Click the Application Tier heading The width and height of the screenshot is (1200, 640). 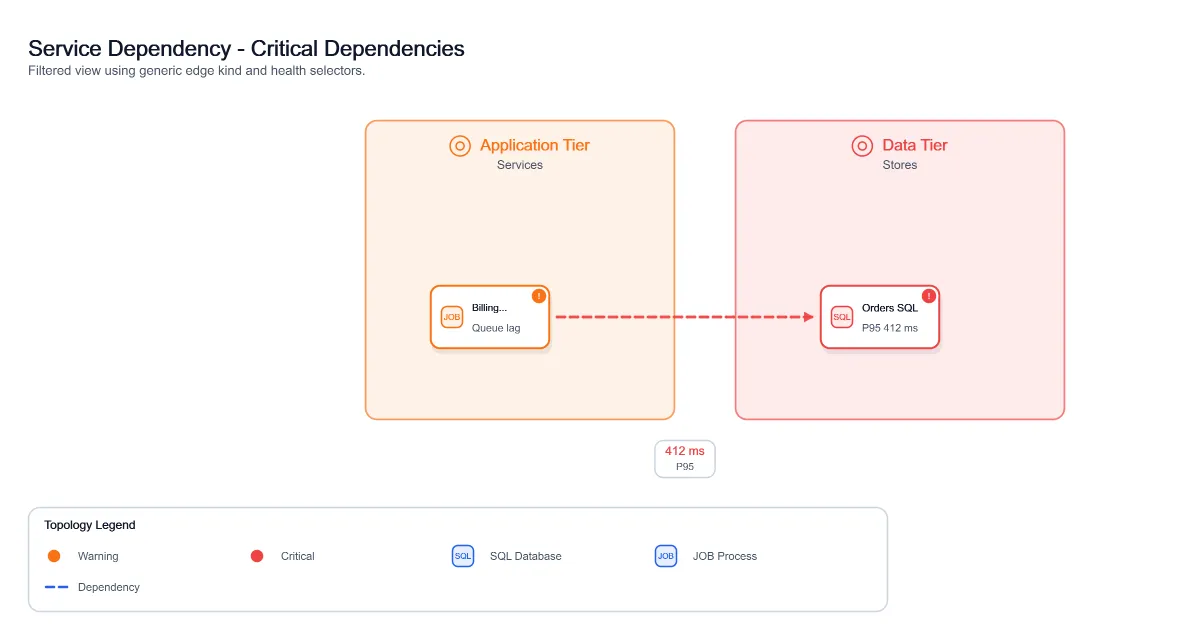[535, 145]
